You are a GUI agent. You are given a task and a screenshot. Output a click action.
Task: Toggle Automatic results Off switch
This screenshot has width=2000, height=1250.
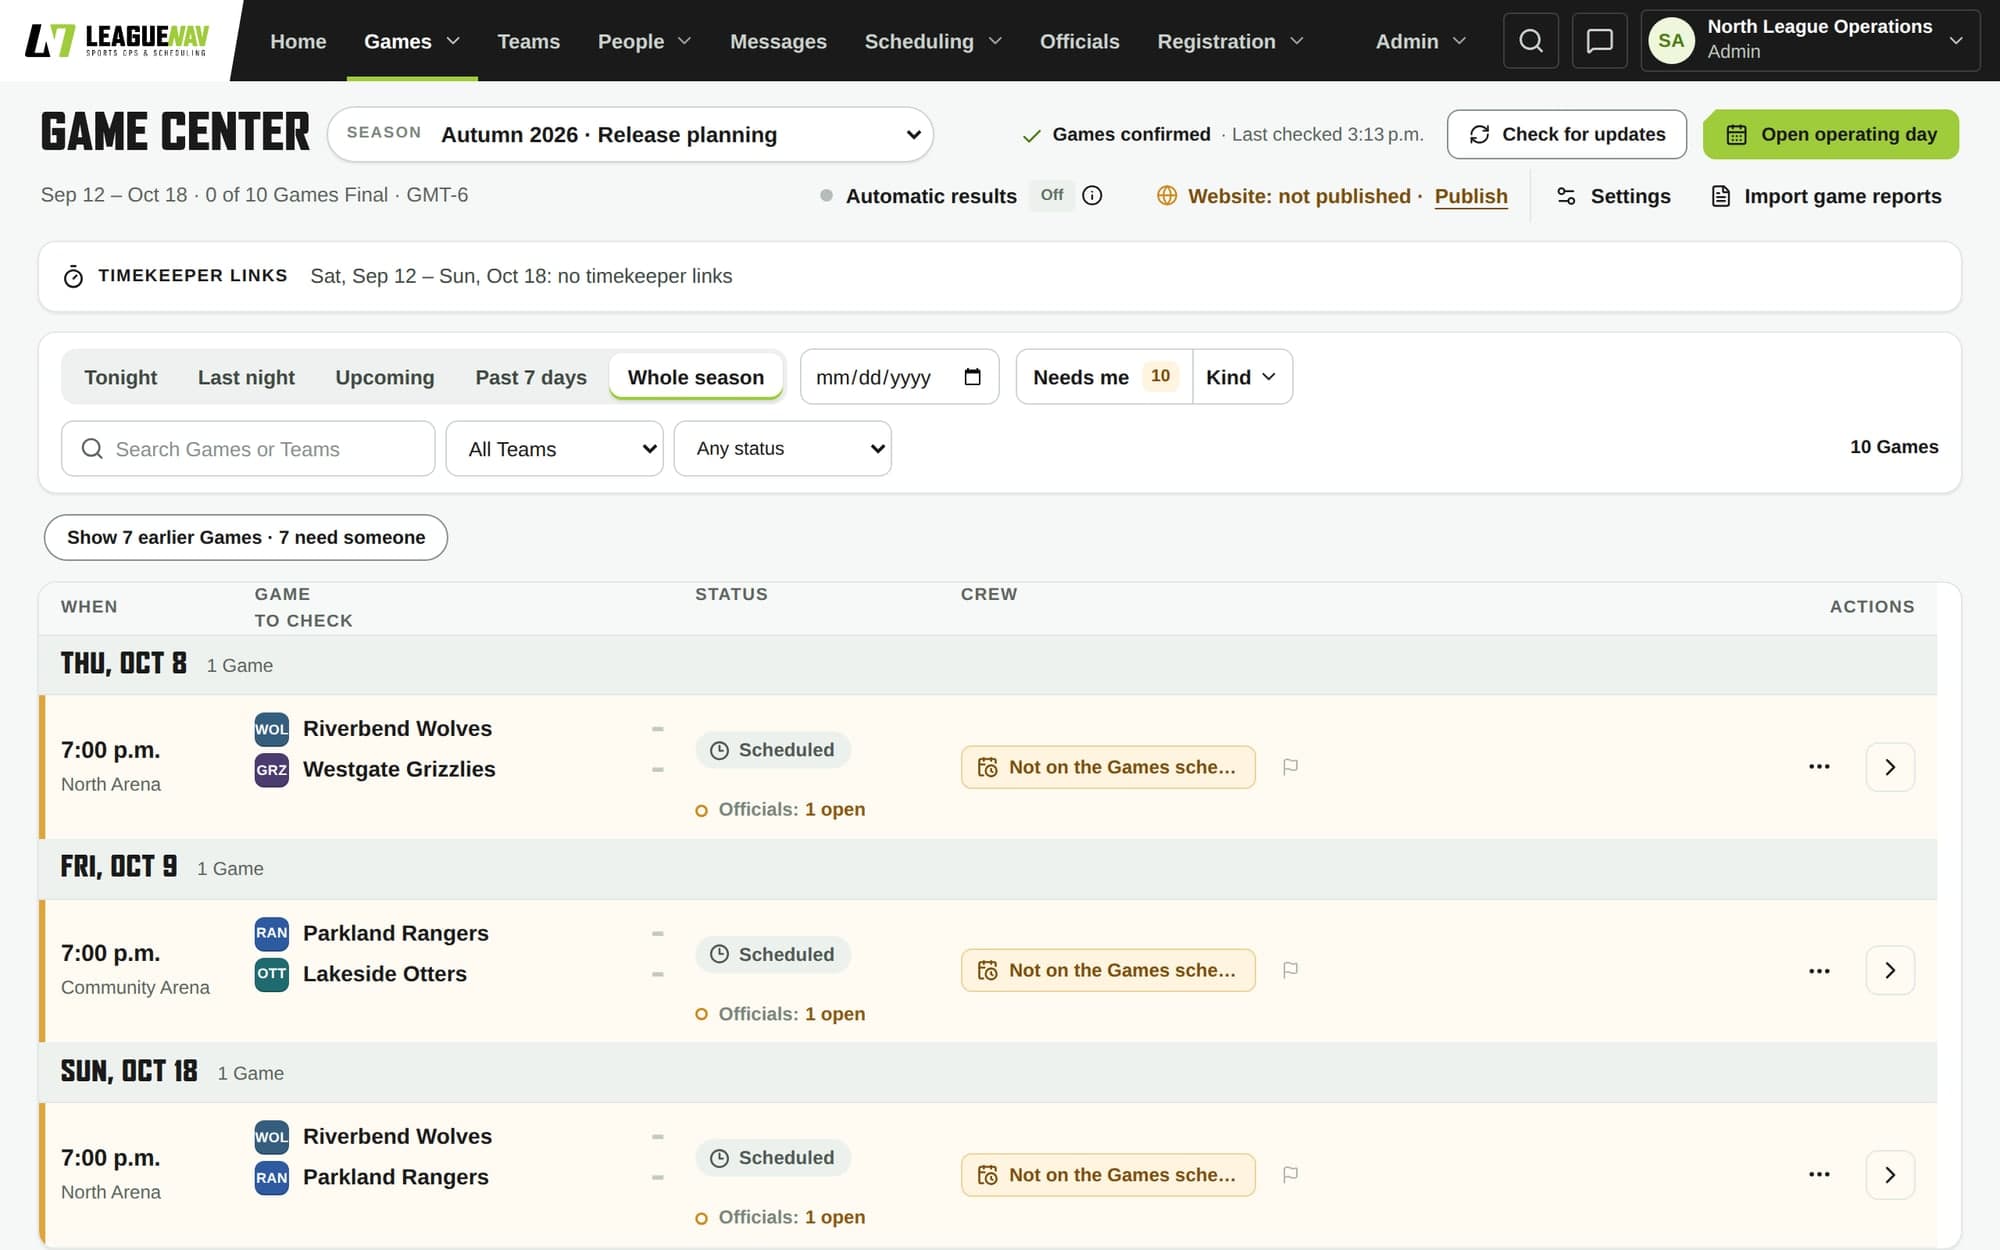point(1051,196)
